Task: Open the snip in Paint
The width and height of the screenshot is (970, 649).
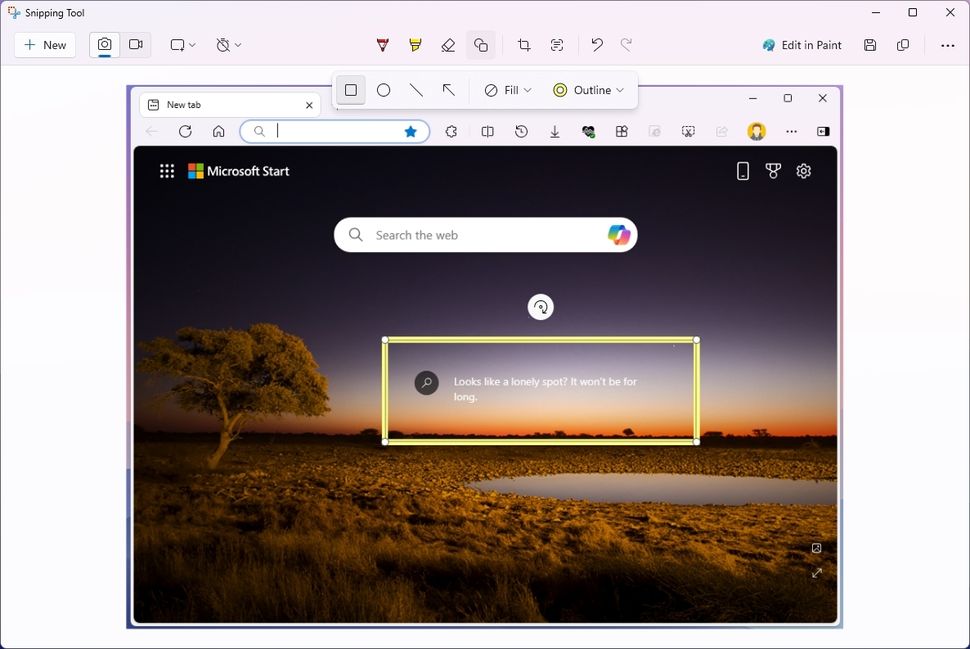Action: [x=801, y=45]
